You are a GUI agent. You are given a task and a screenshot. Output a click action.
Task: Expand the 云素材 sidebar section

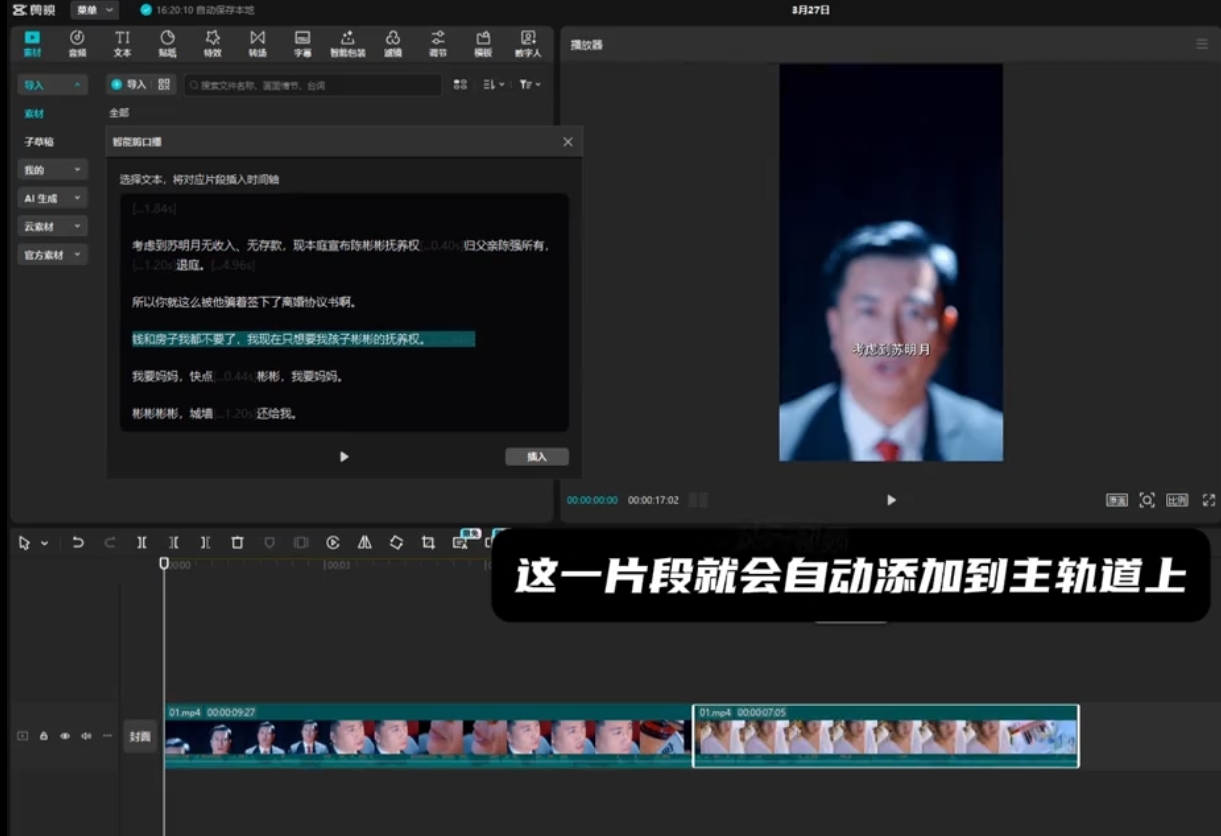coord(53,227)
